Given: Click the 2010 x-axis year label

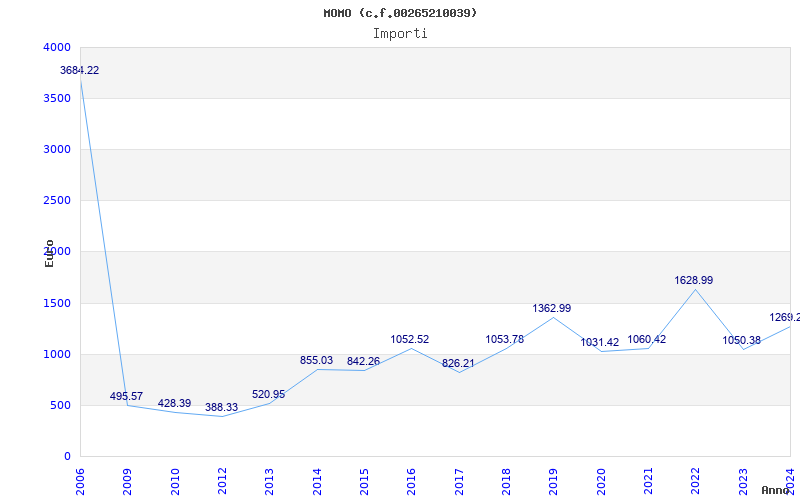Looking at the screenshot, I should pyautogui.click(x=175, y=481).
